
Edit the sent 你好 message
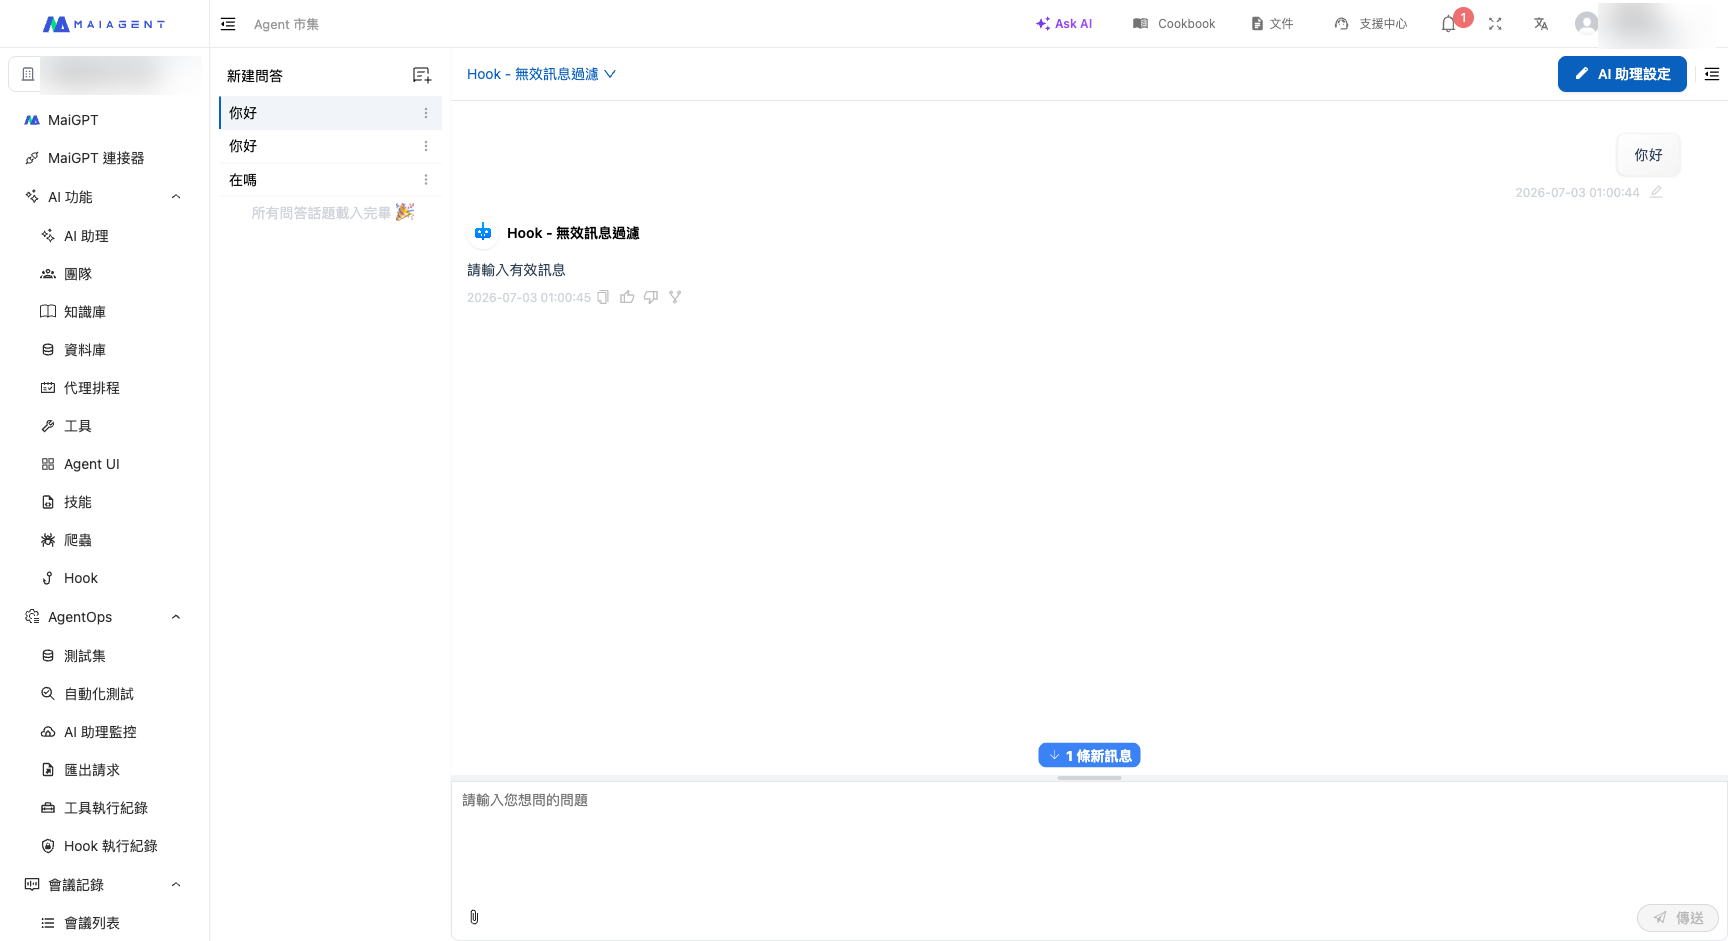point(1656,192)
